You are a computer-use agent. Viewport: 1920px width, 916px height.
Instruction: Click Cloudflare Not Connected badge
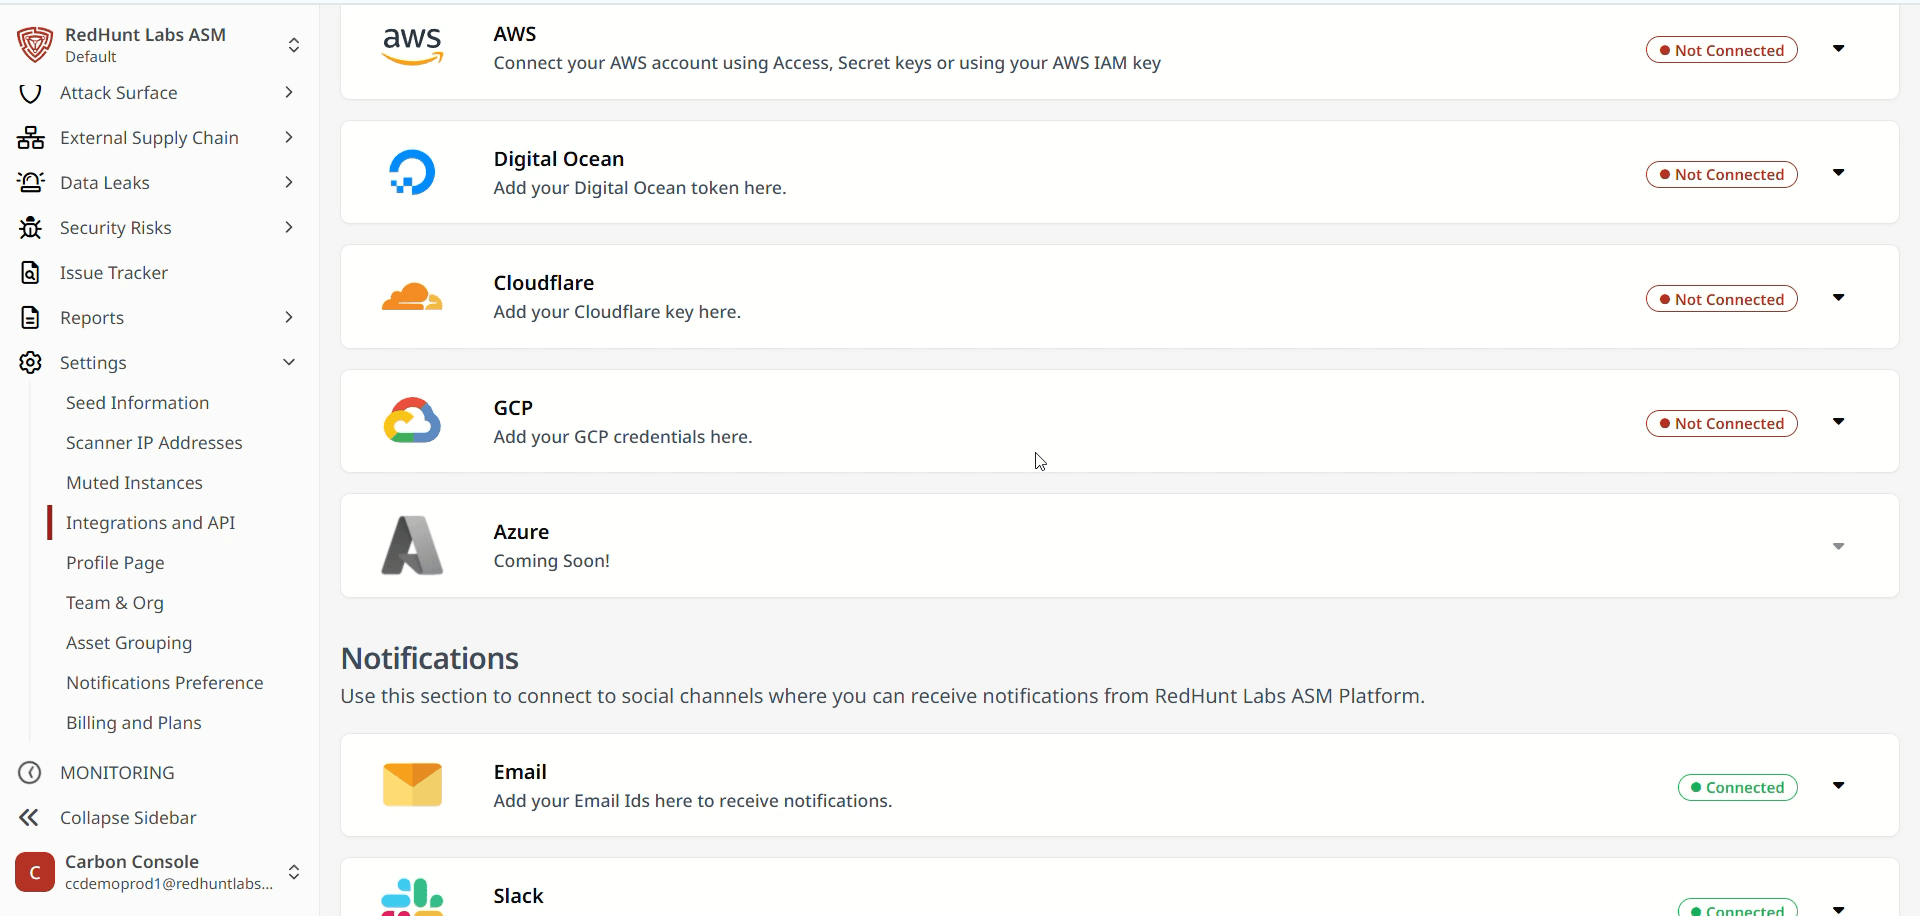click(1722, 299)
